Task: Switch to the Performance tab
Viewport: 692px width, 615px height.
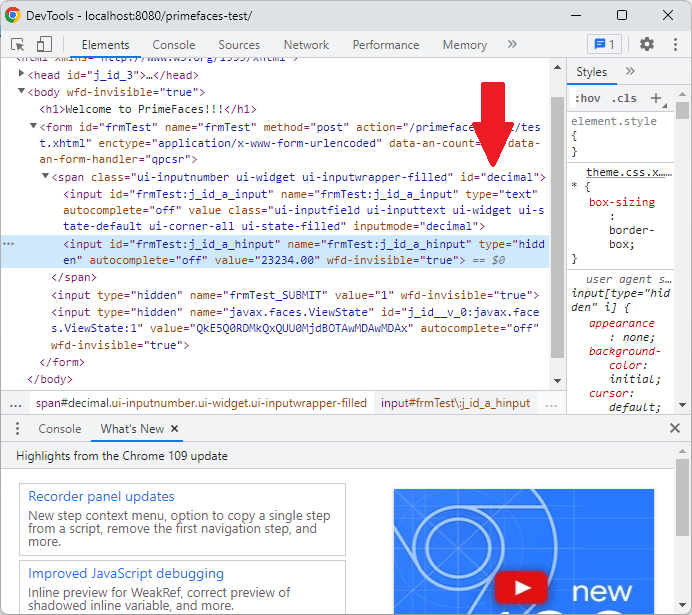Action: tap(386, 45)
